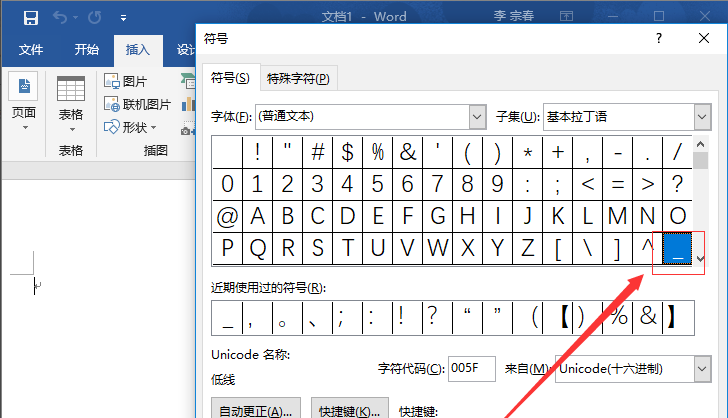Pick the recent semicolon ; symbol
Image resolution: width=728 pixels, height=418 pixels.
coord(347,318)
